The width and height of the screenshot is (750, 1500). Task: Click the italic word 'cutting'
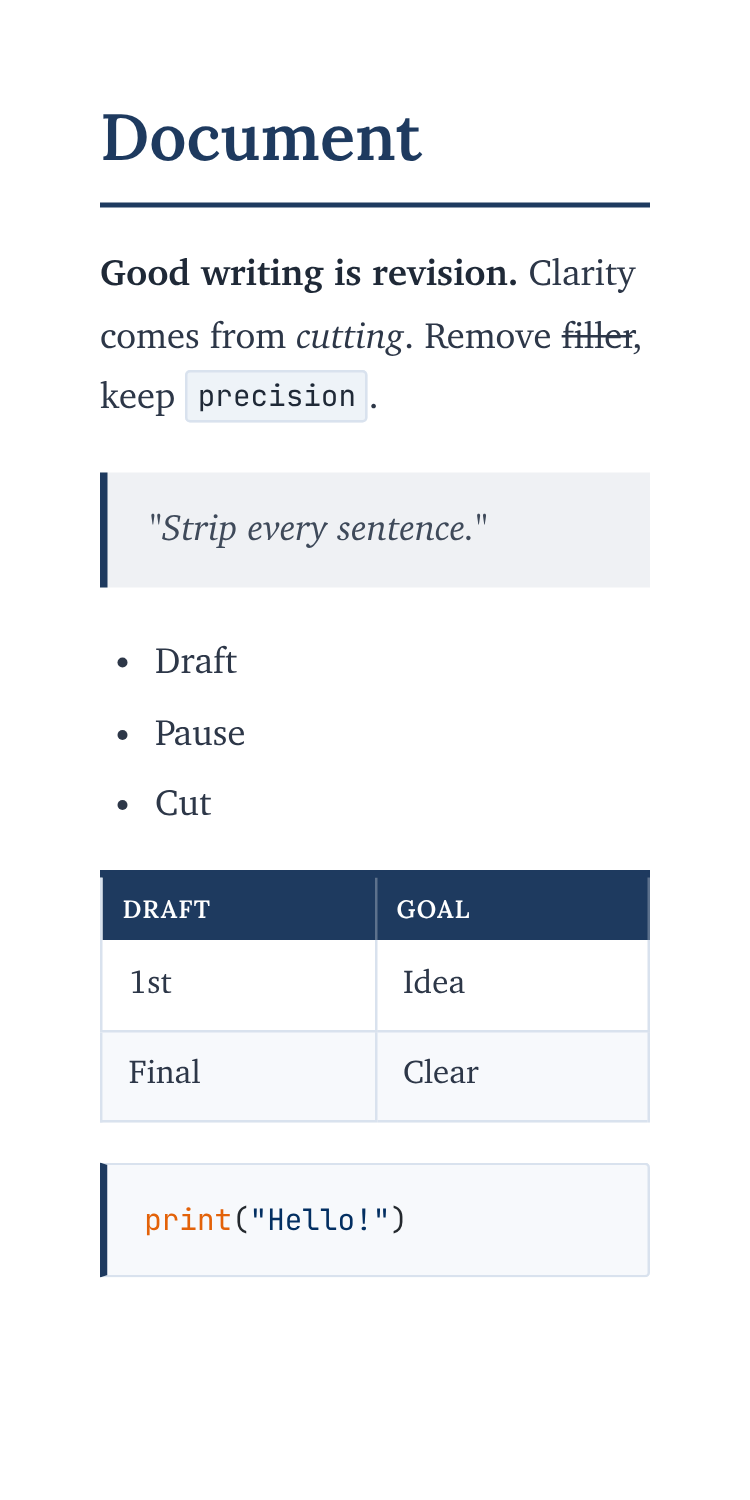pos(350,336)
